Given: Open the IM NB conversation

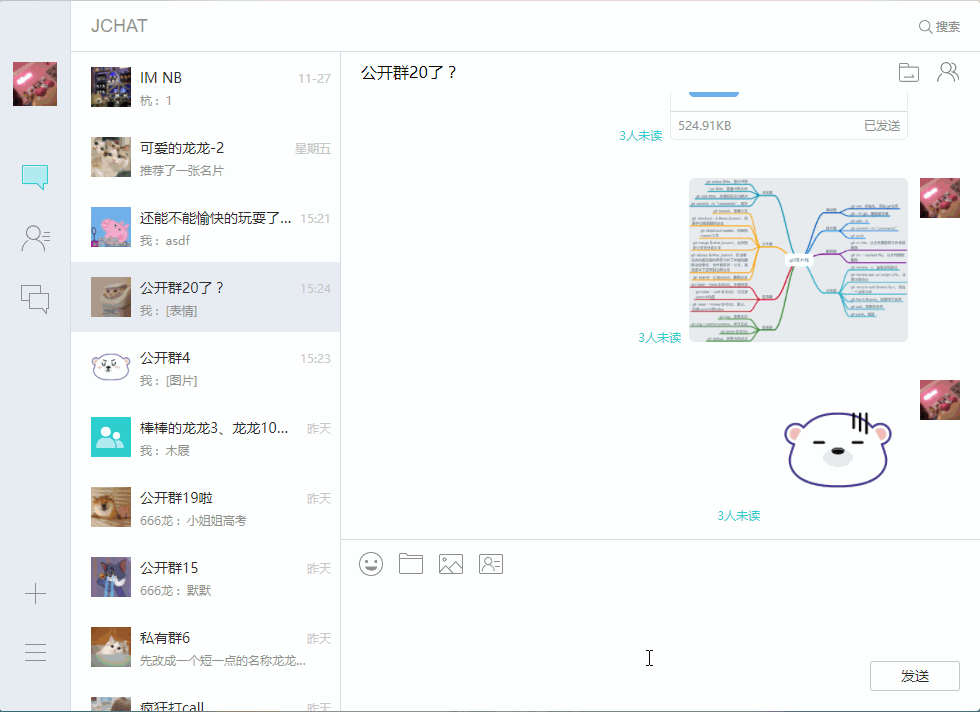Looking at the screenshot, I should point(206,87).
